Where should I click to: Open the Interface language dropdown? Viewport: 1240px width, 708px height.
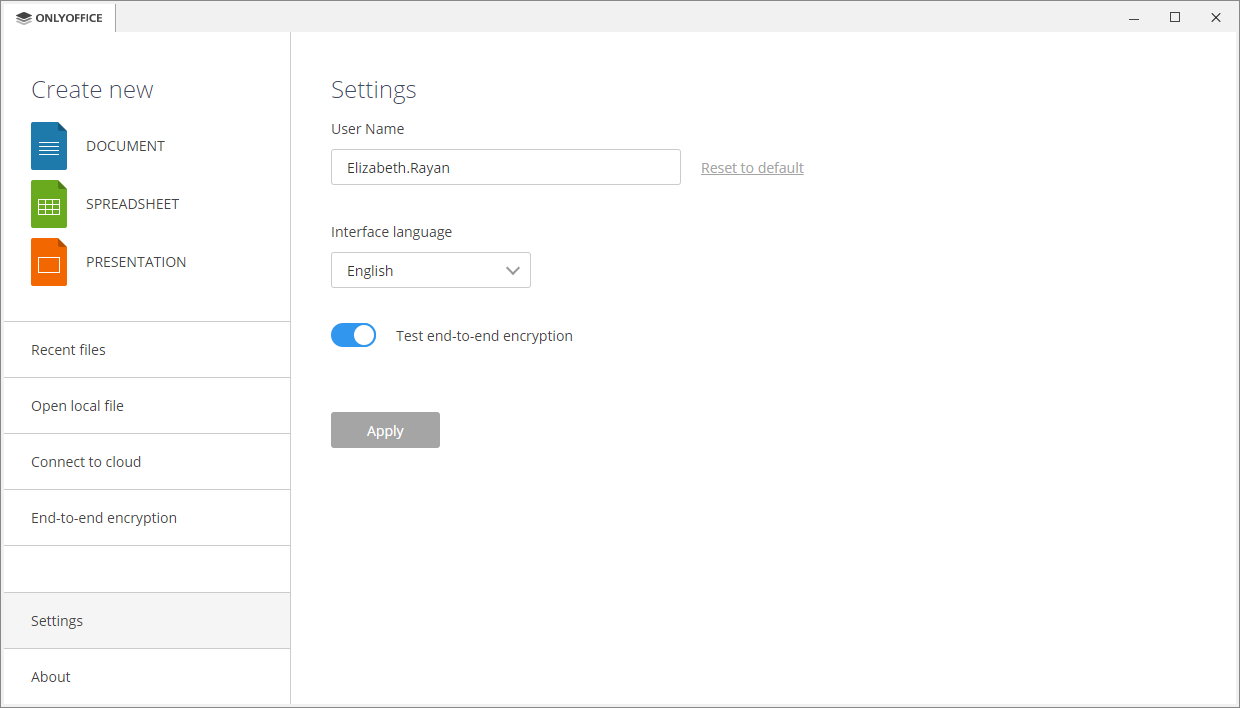click(430, 271)
